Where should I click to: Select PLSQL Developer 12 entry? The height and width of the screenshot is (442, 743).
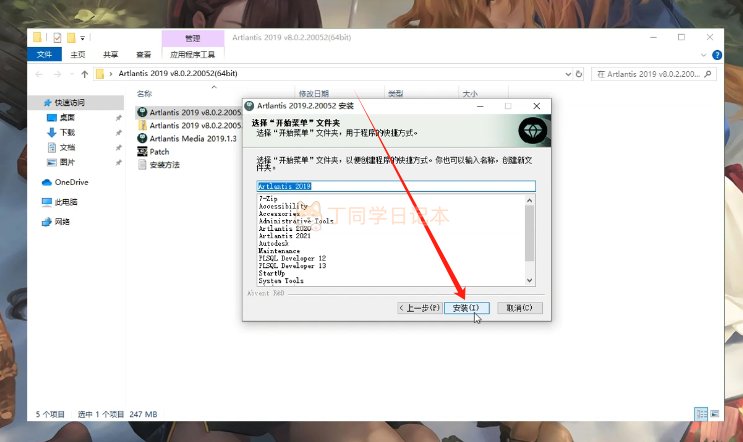pyautogui.click(x=292, y=258)
